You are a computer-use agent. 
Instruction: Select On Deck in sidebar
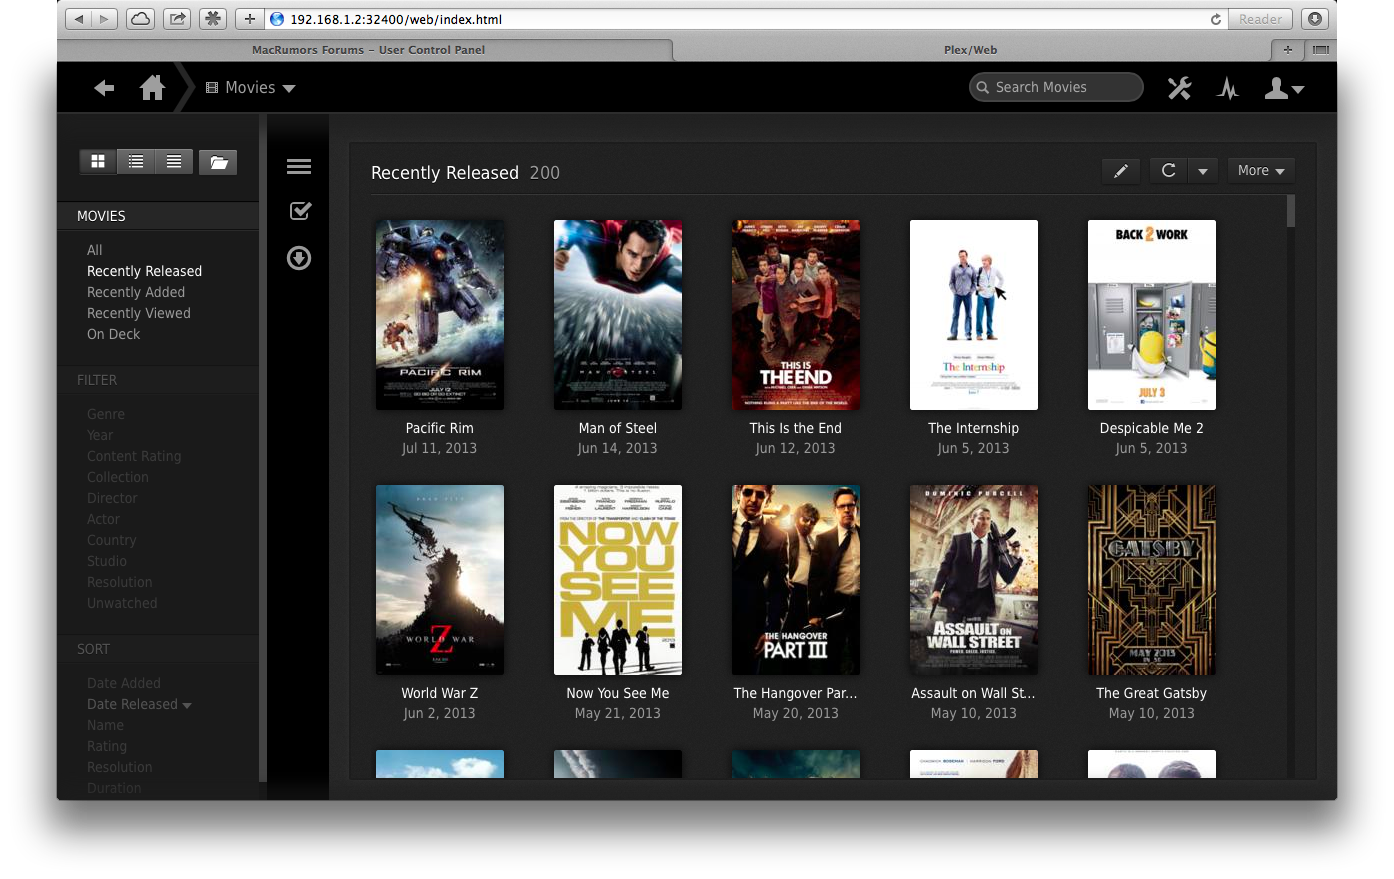[113, 334]
